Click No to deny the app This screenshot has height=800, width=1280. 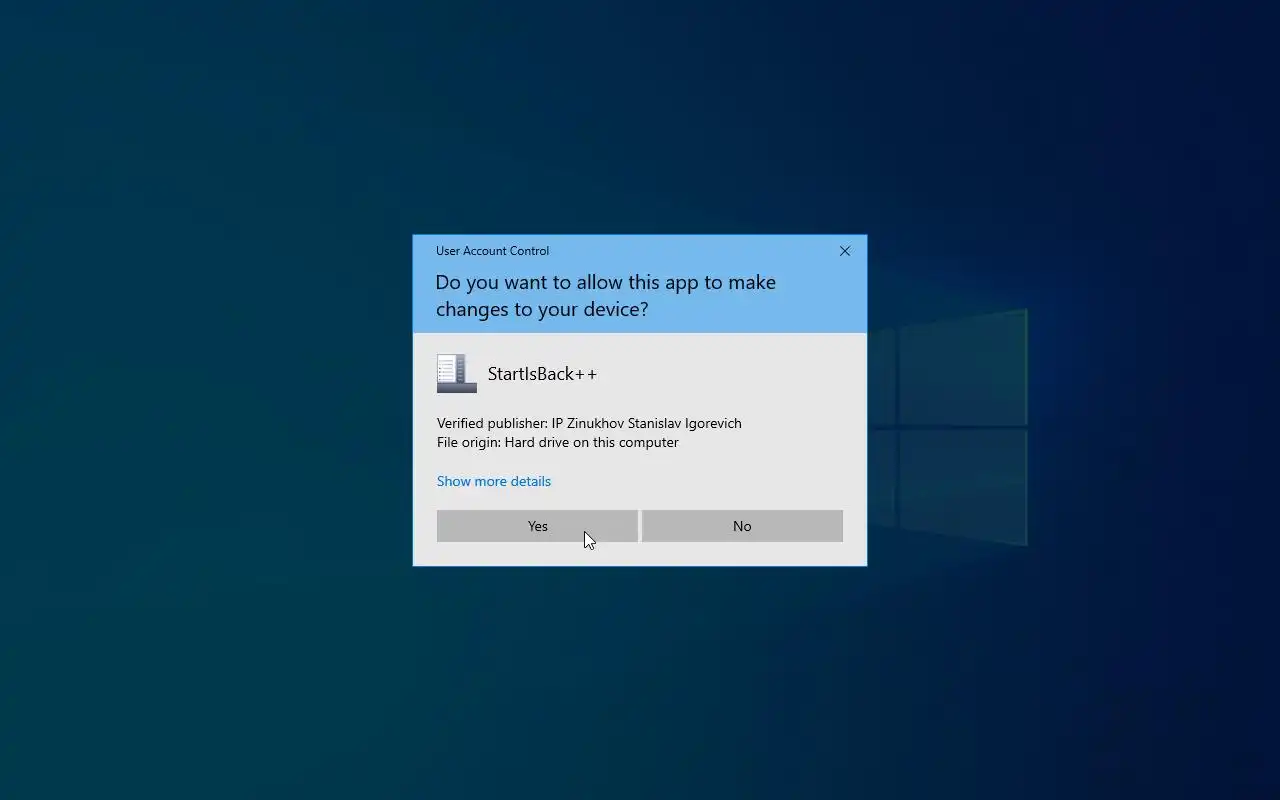pos(742,526)
